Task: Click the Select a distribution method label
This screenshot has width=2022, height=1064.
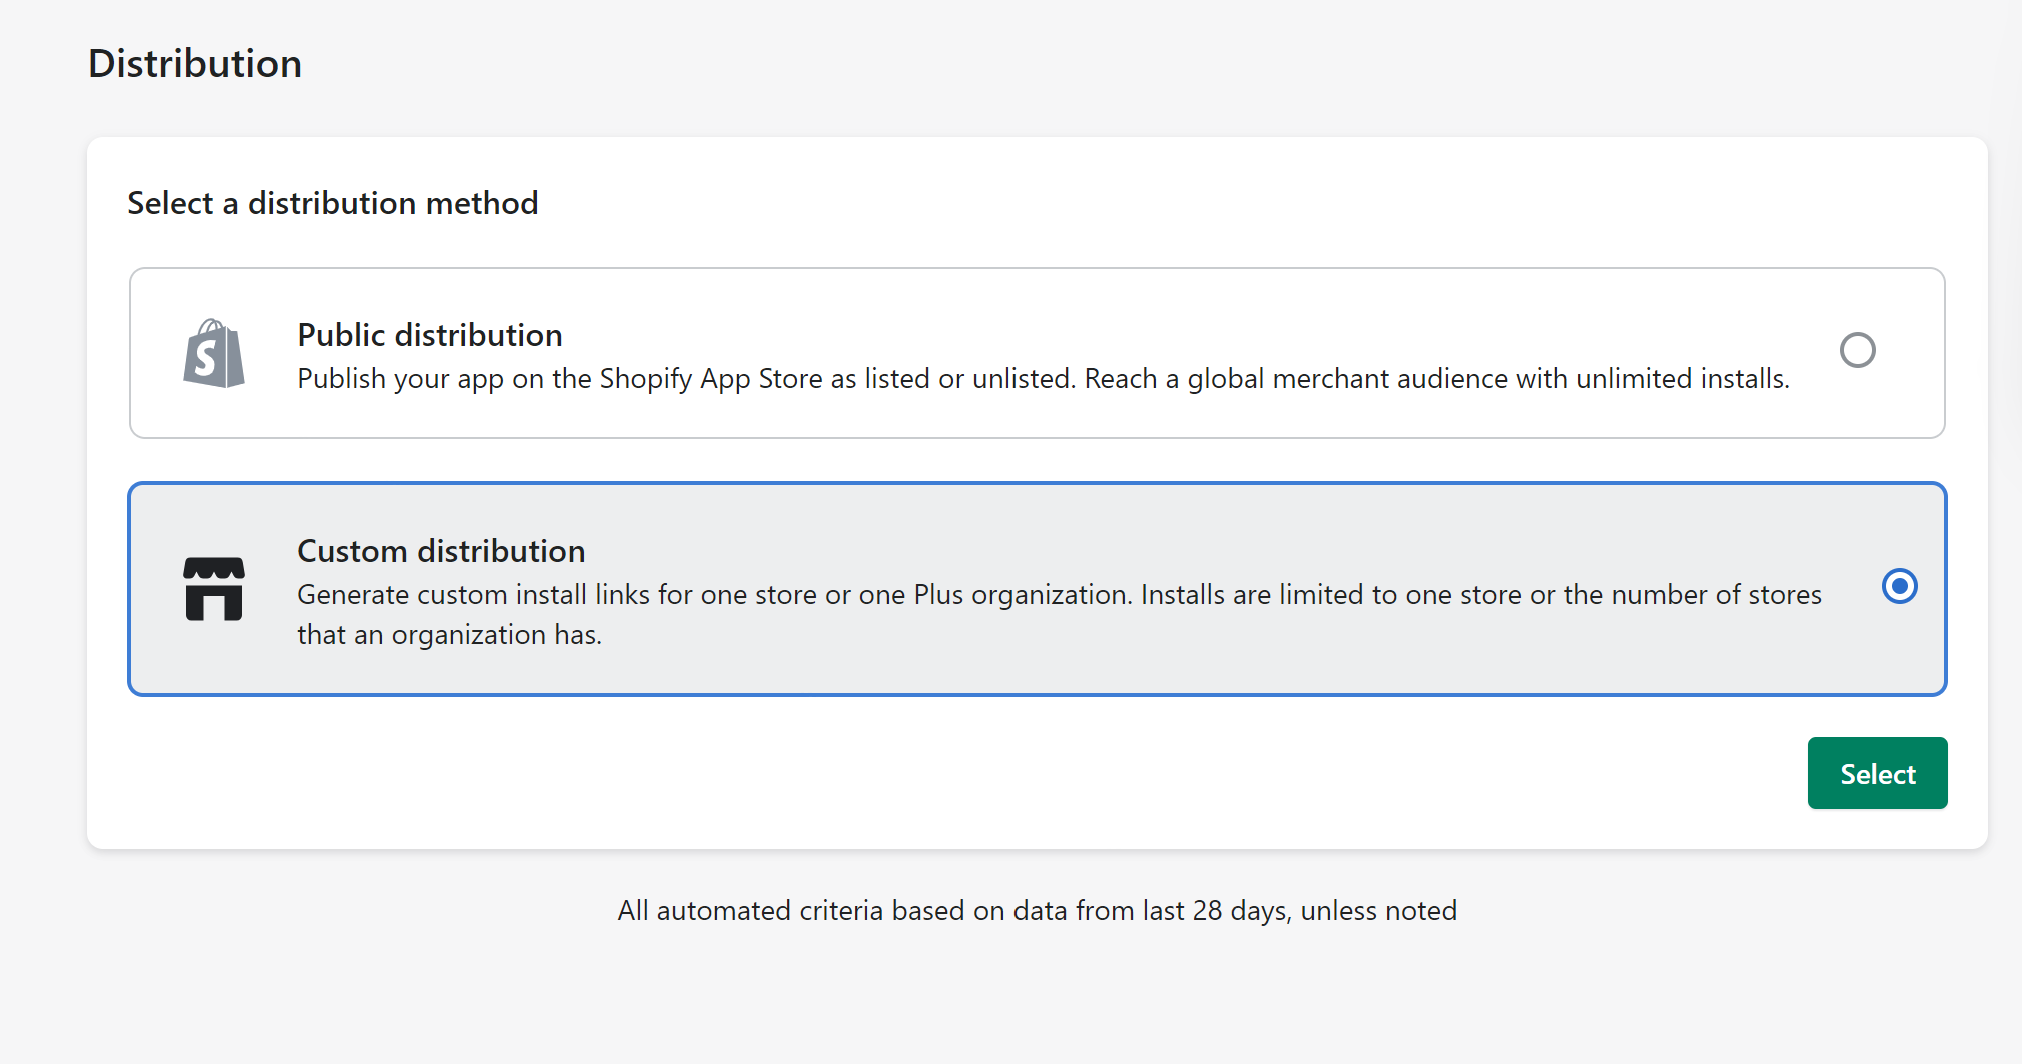Action: tap(332, 203)
